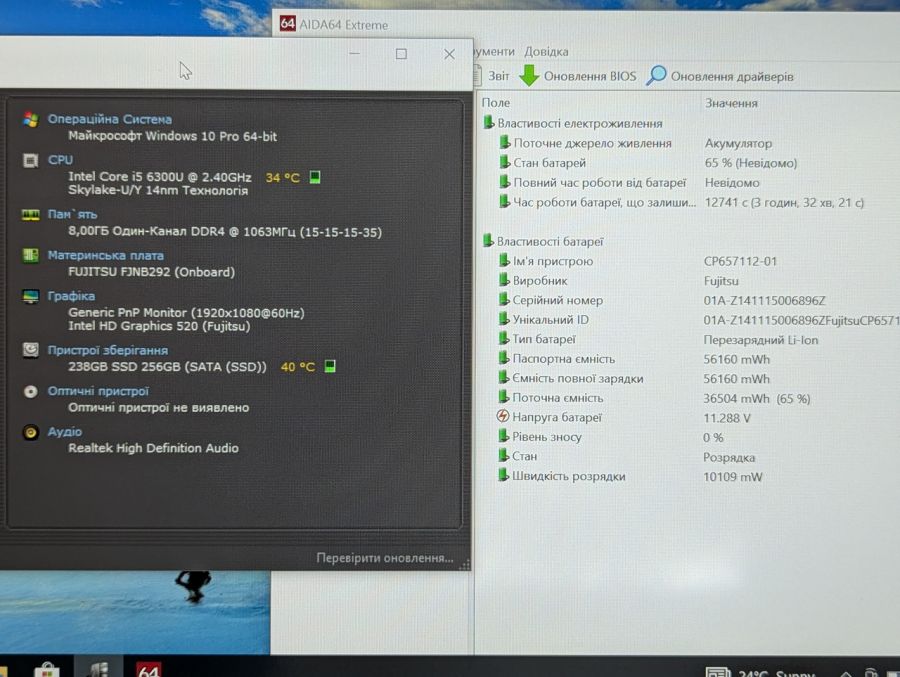Open the Довідка menu in AIDA64
This screenshot has height=677, width=900.
pyautogui.click(x=546, y=52)
